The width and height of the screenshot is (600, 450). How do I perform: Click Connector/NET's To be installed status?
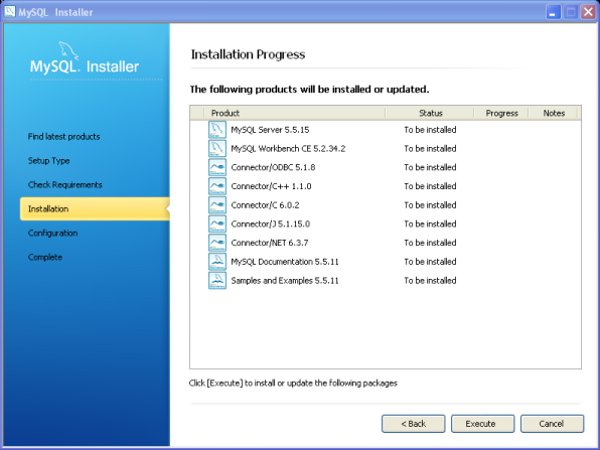pyautogui.click(x=430, y=243)
